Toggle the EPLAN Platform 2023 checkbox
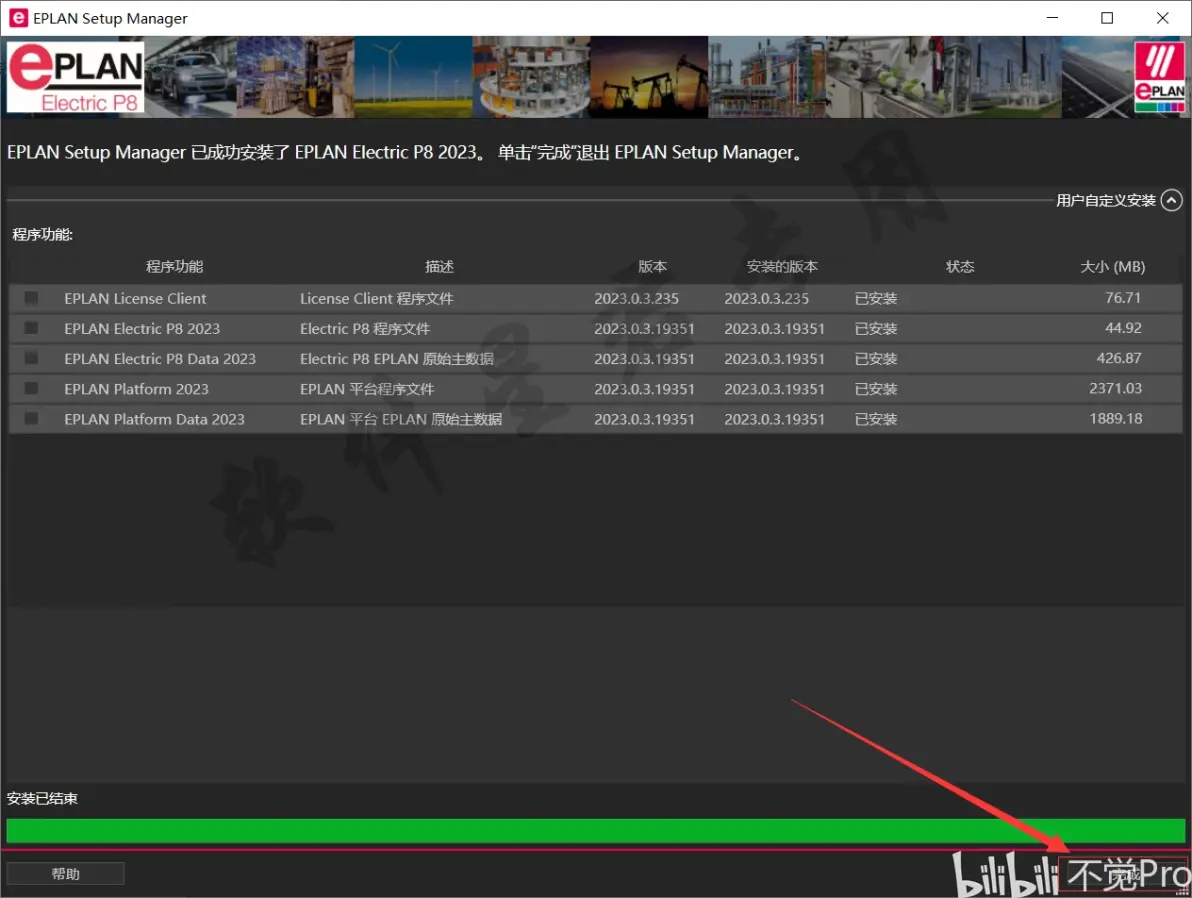 pos(31,389)
